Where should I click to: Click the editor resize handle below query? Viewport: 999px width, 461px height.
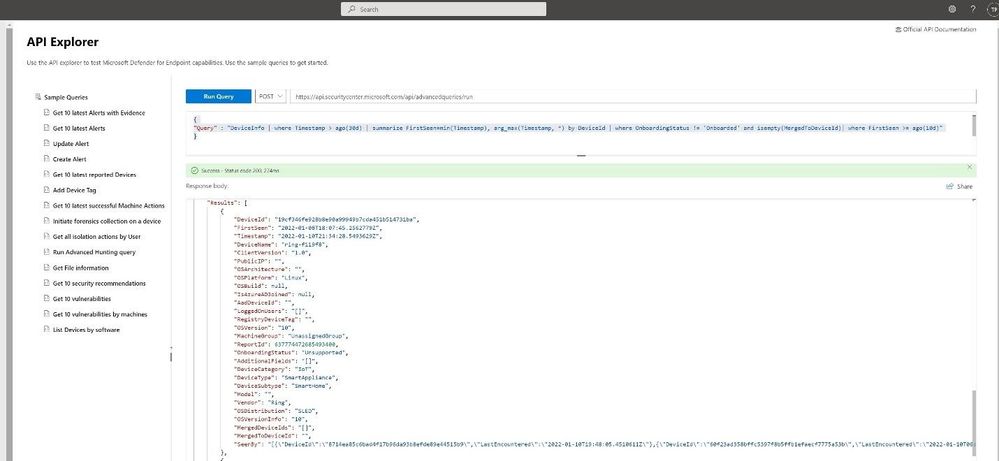pyautogui.click(x=581, y=155)
